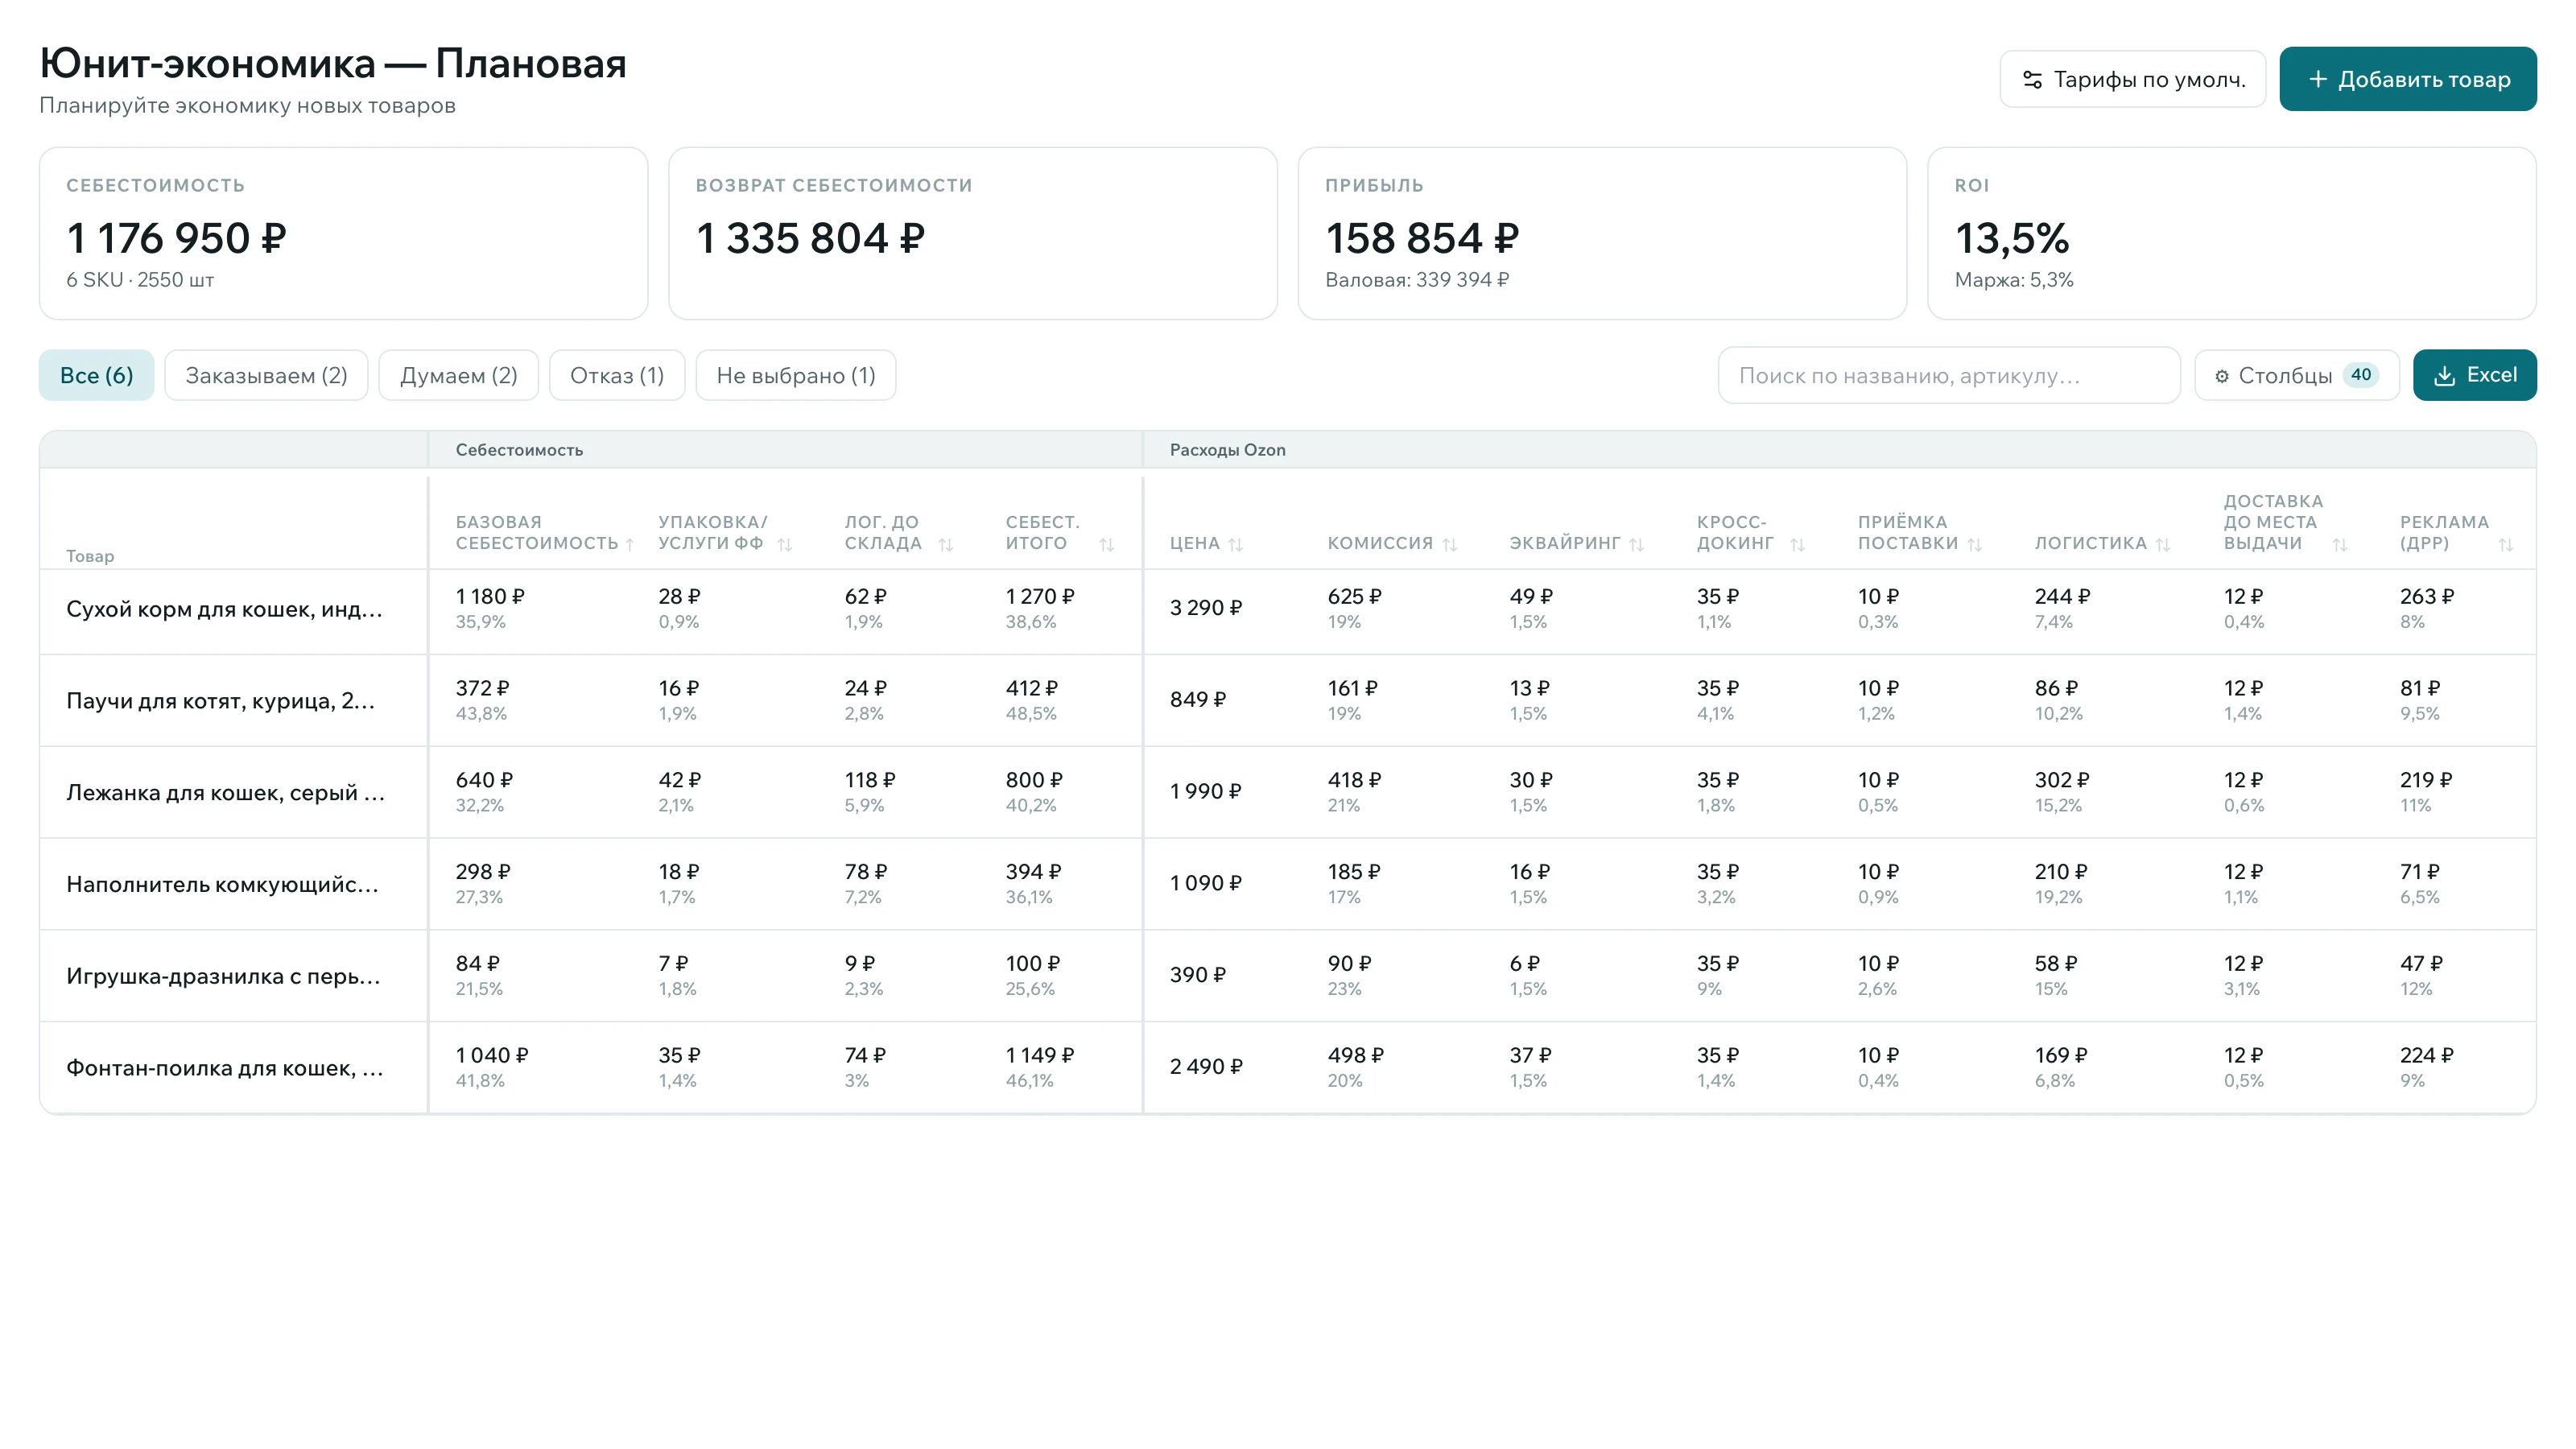Click the plus icon in Добавить товар
Viewport: 2576px width, 1449px height.
[x=2318, y=79]
